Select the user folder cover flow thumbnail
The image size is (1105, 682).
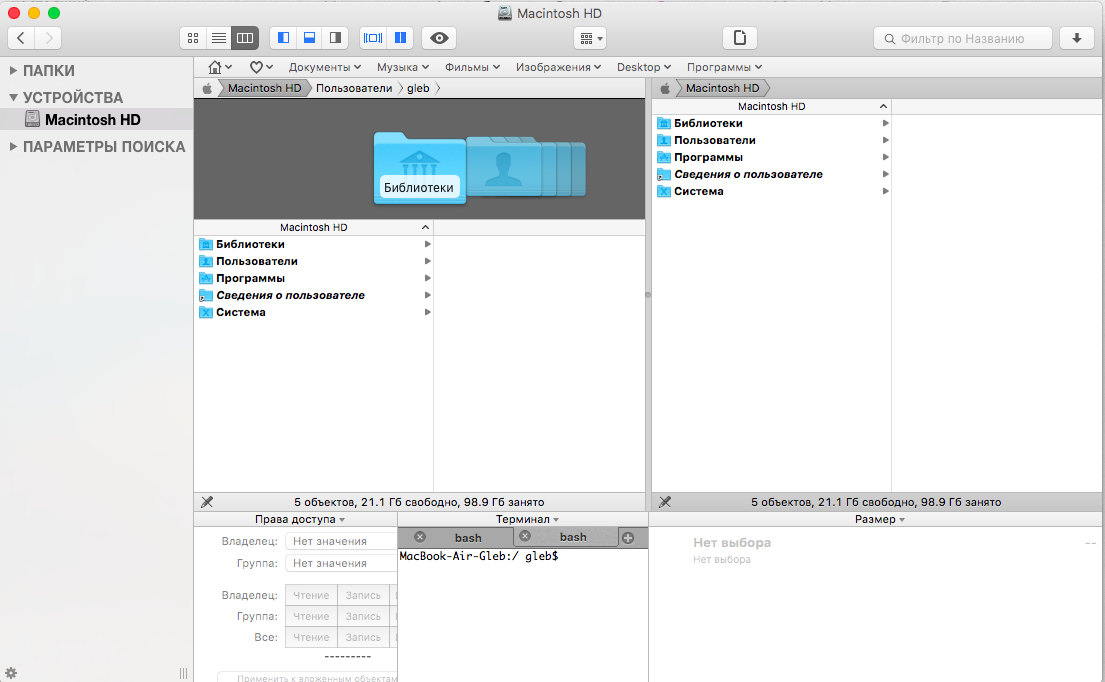tap(503, 167)
